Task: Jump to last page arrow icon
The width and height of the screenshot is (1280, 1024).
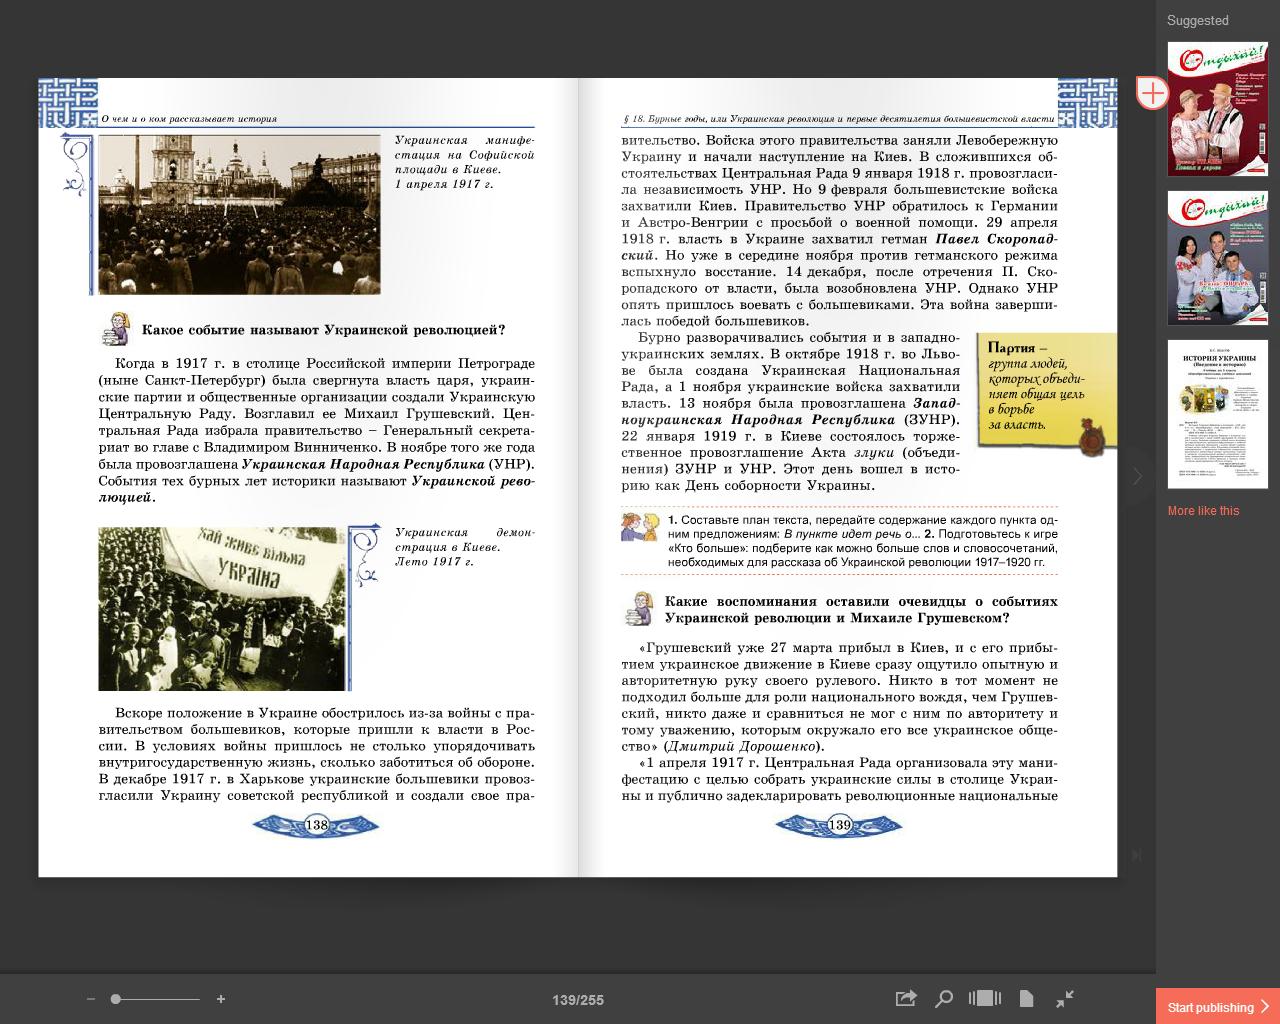Action: (1137, 855)
